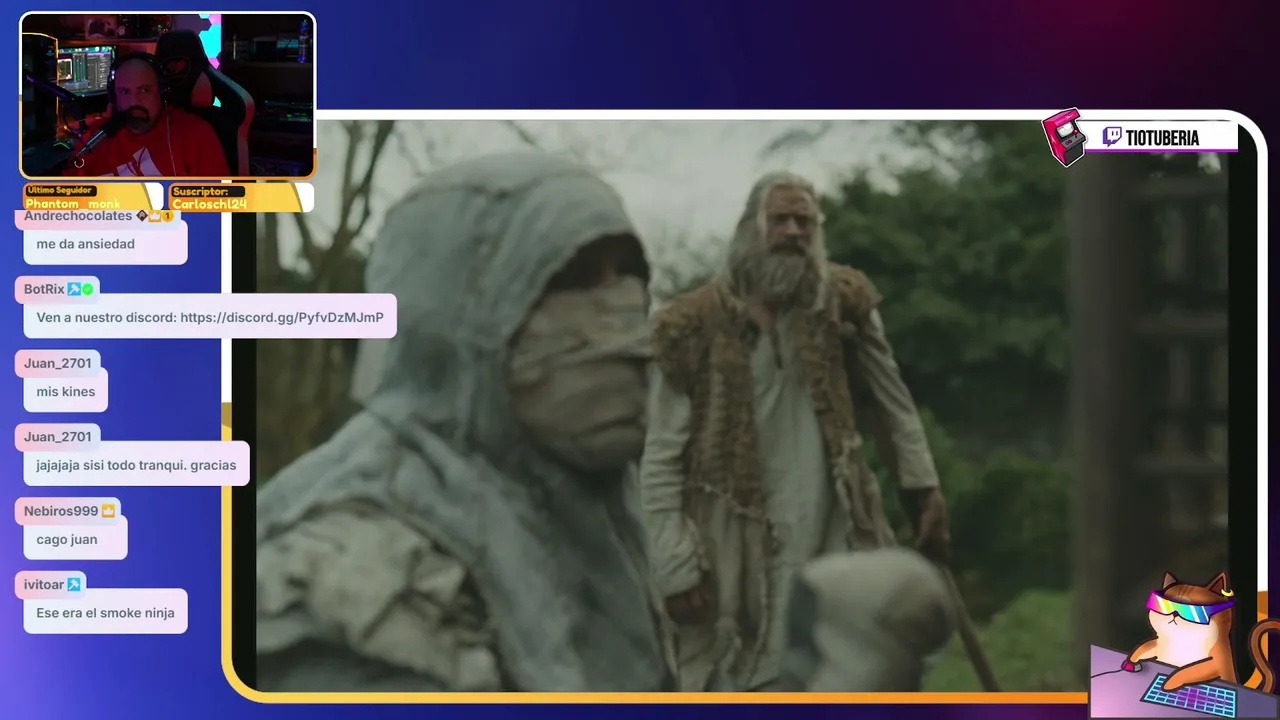Screen dimensions: 1280x720
Task: Click the crown badge next to Nebiros999
Action: click(108, 511)
